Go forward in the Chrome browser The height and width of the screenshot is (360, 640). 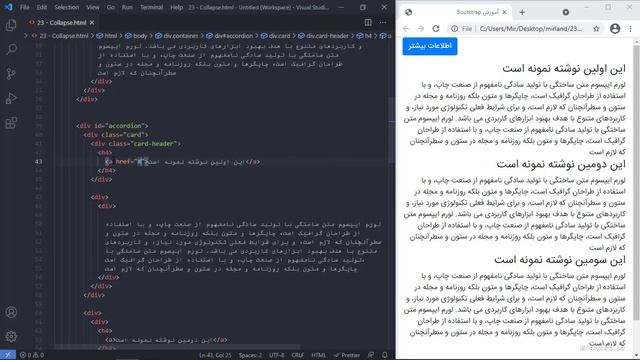(421, 29)
